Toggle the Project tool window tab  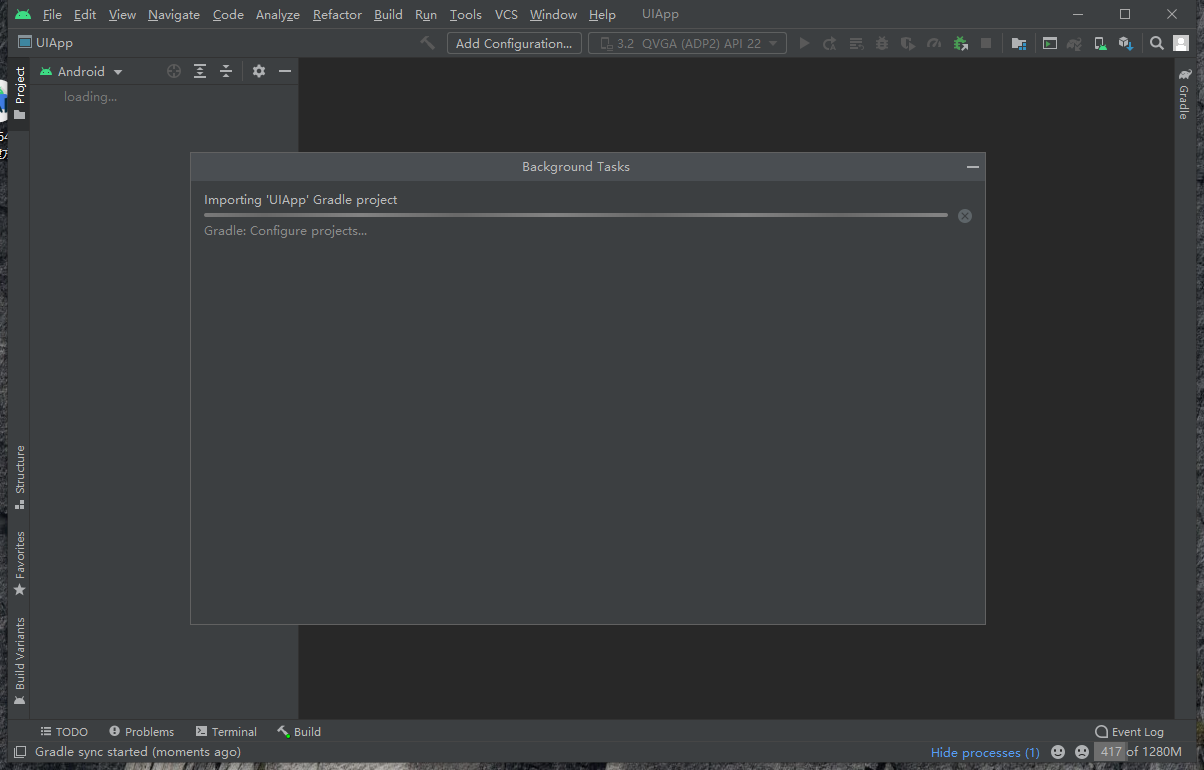tap(19, 93)
